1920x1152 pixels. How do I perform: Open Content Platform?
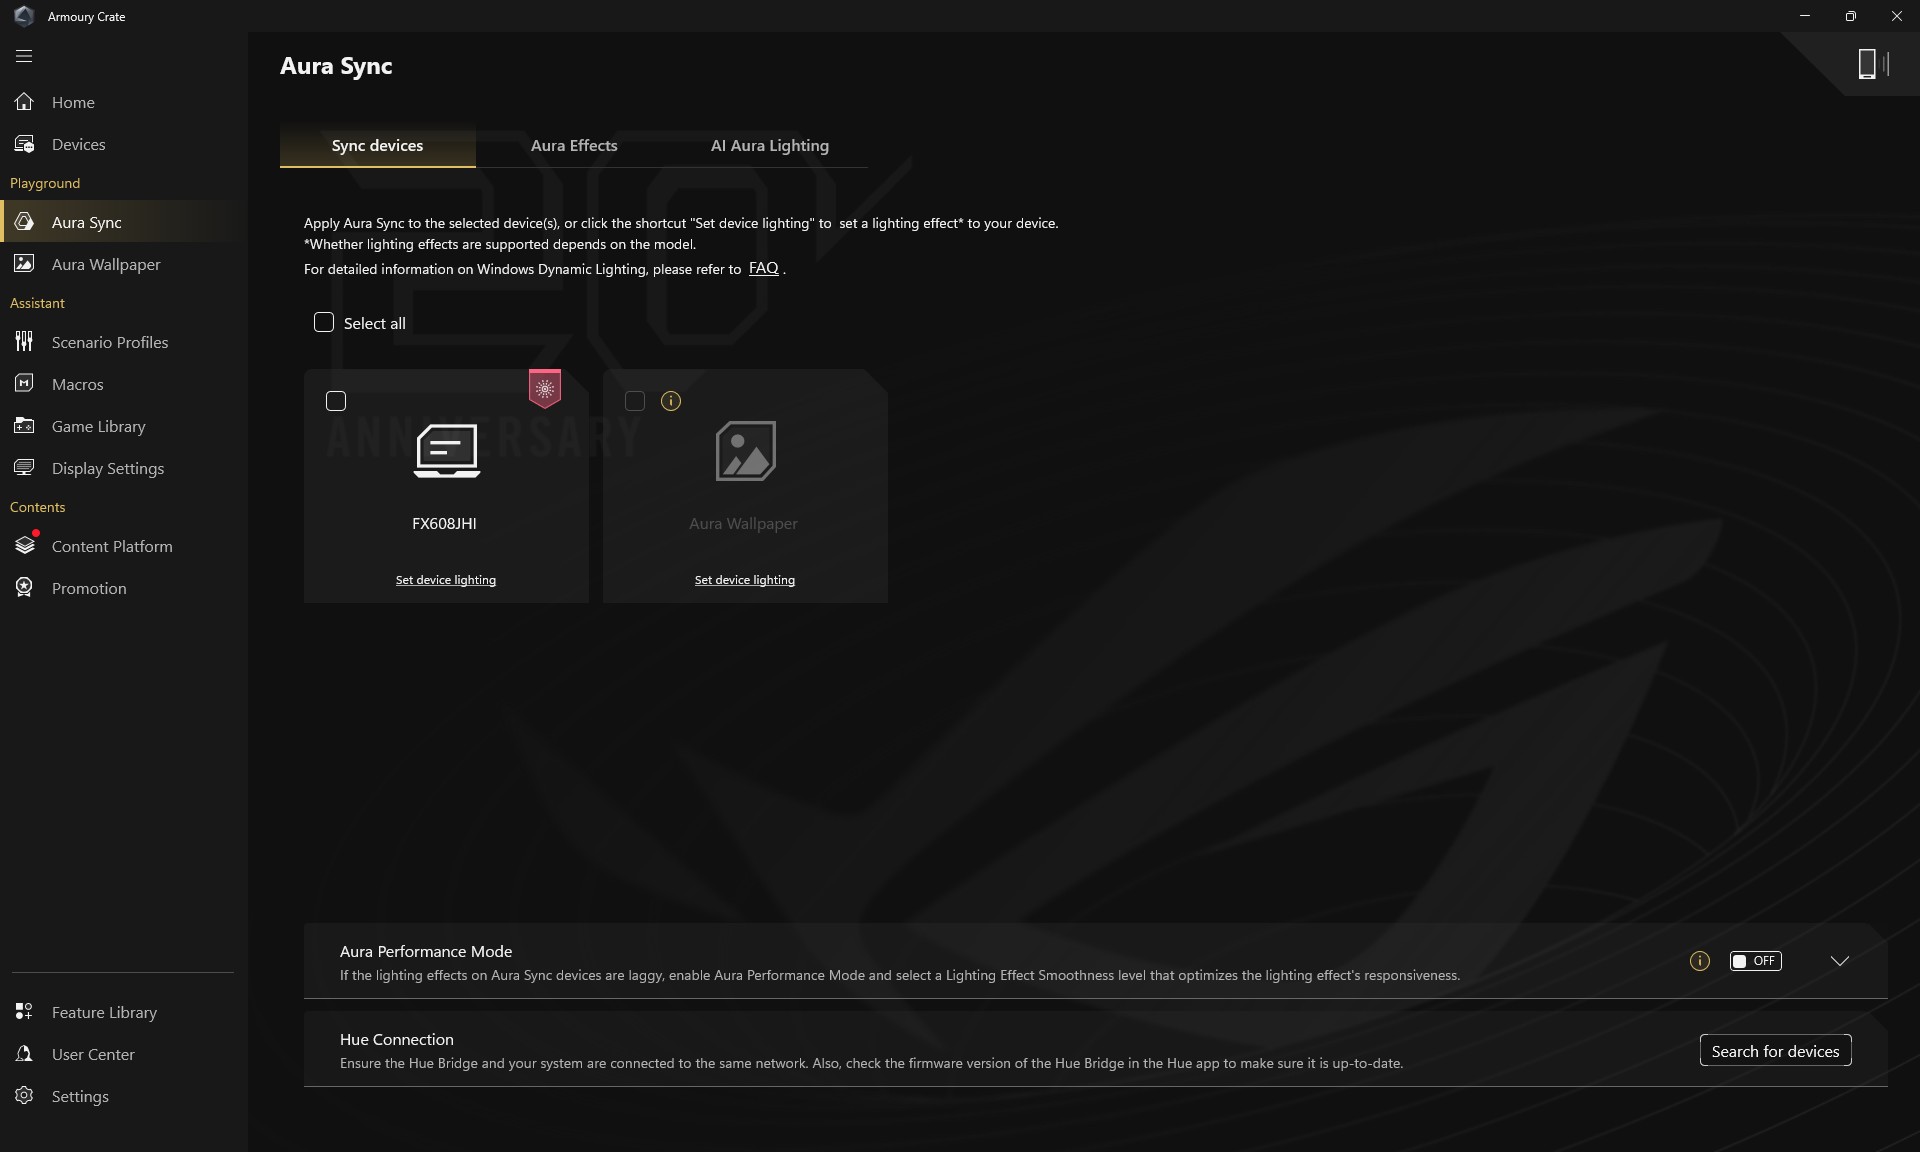click(124, 546)
